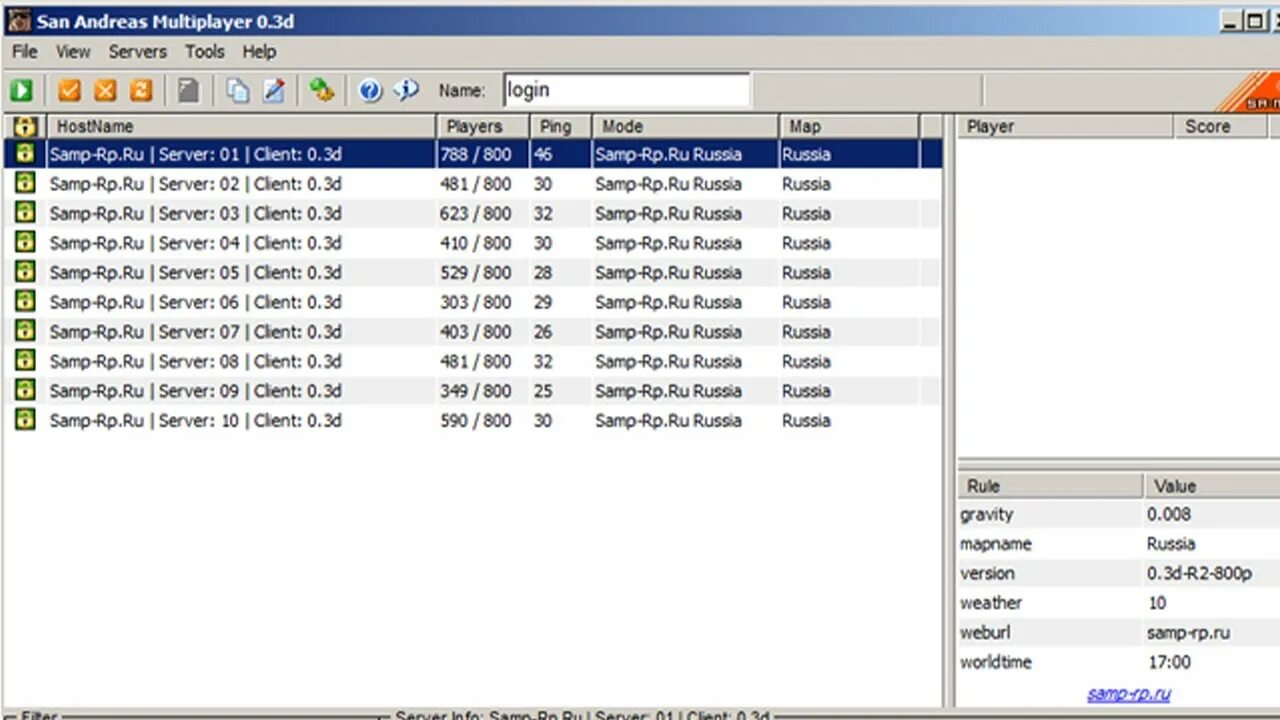Sort servers by HostName column header

coord(242,127)
